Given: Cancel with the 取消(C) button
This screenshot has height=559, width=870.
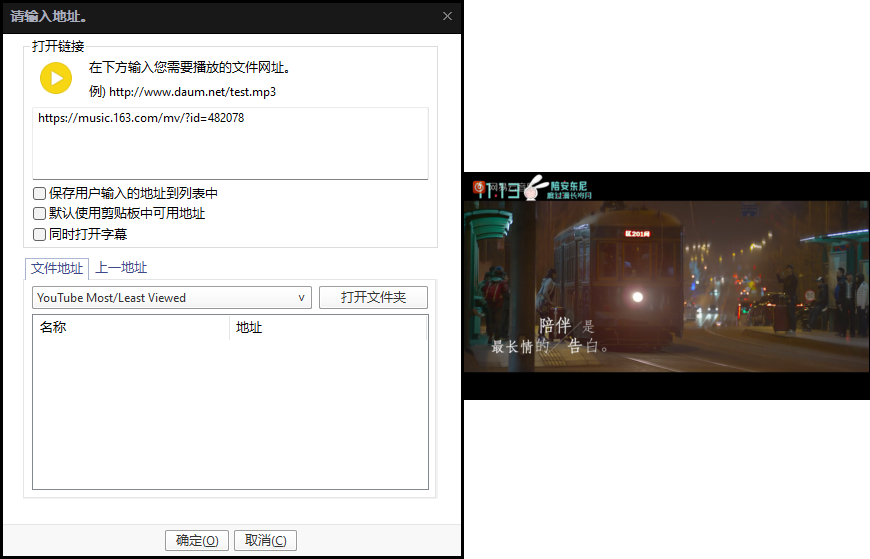Looking at the screenshot, I should 265,540.
